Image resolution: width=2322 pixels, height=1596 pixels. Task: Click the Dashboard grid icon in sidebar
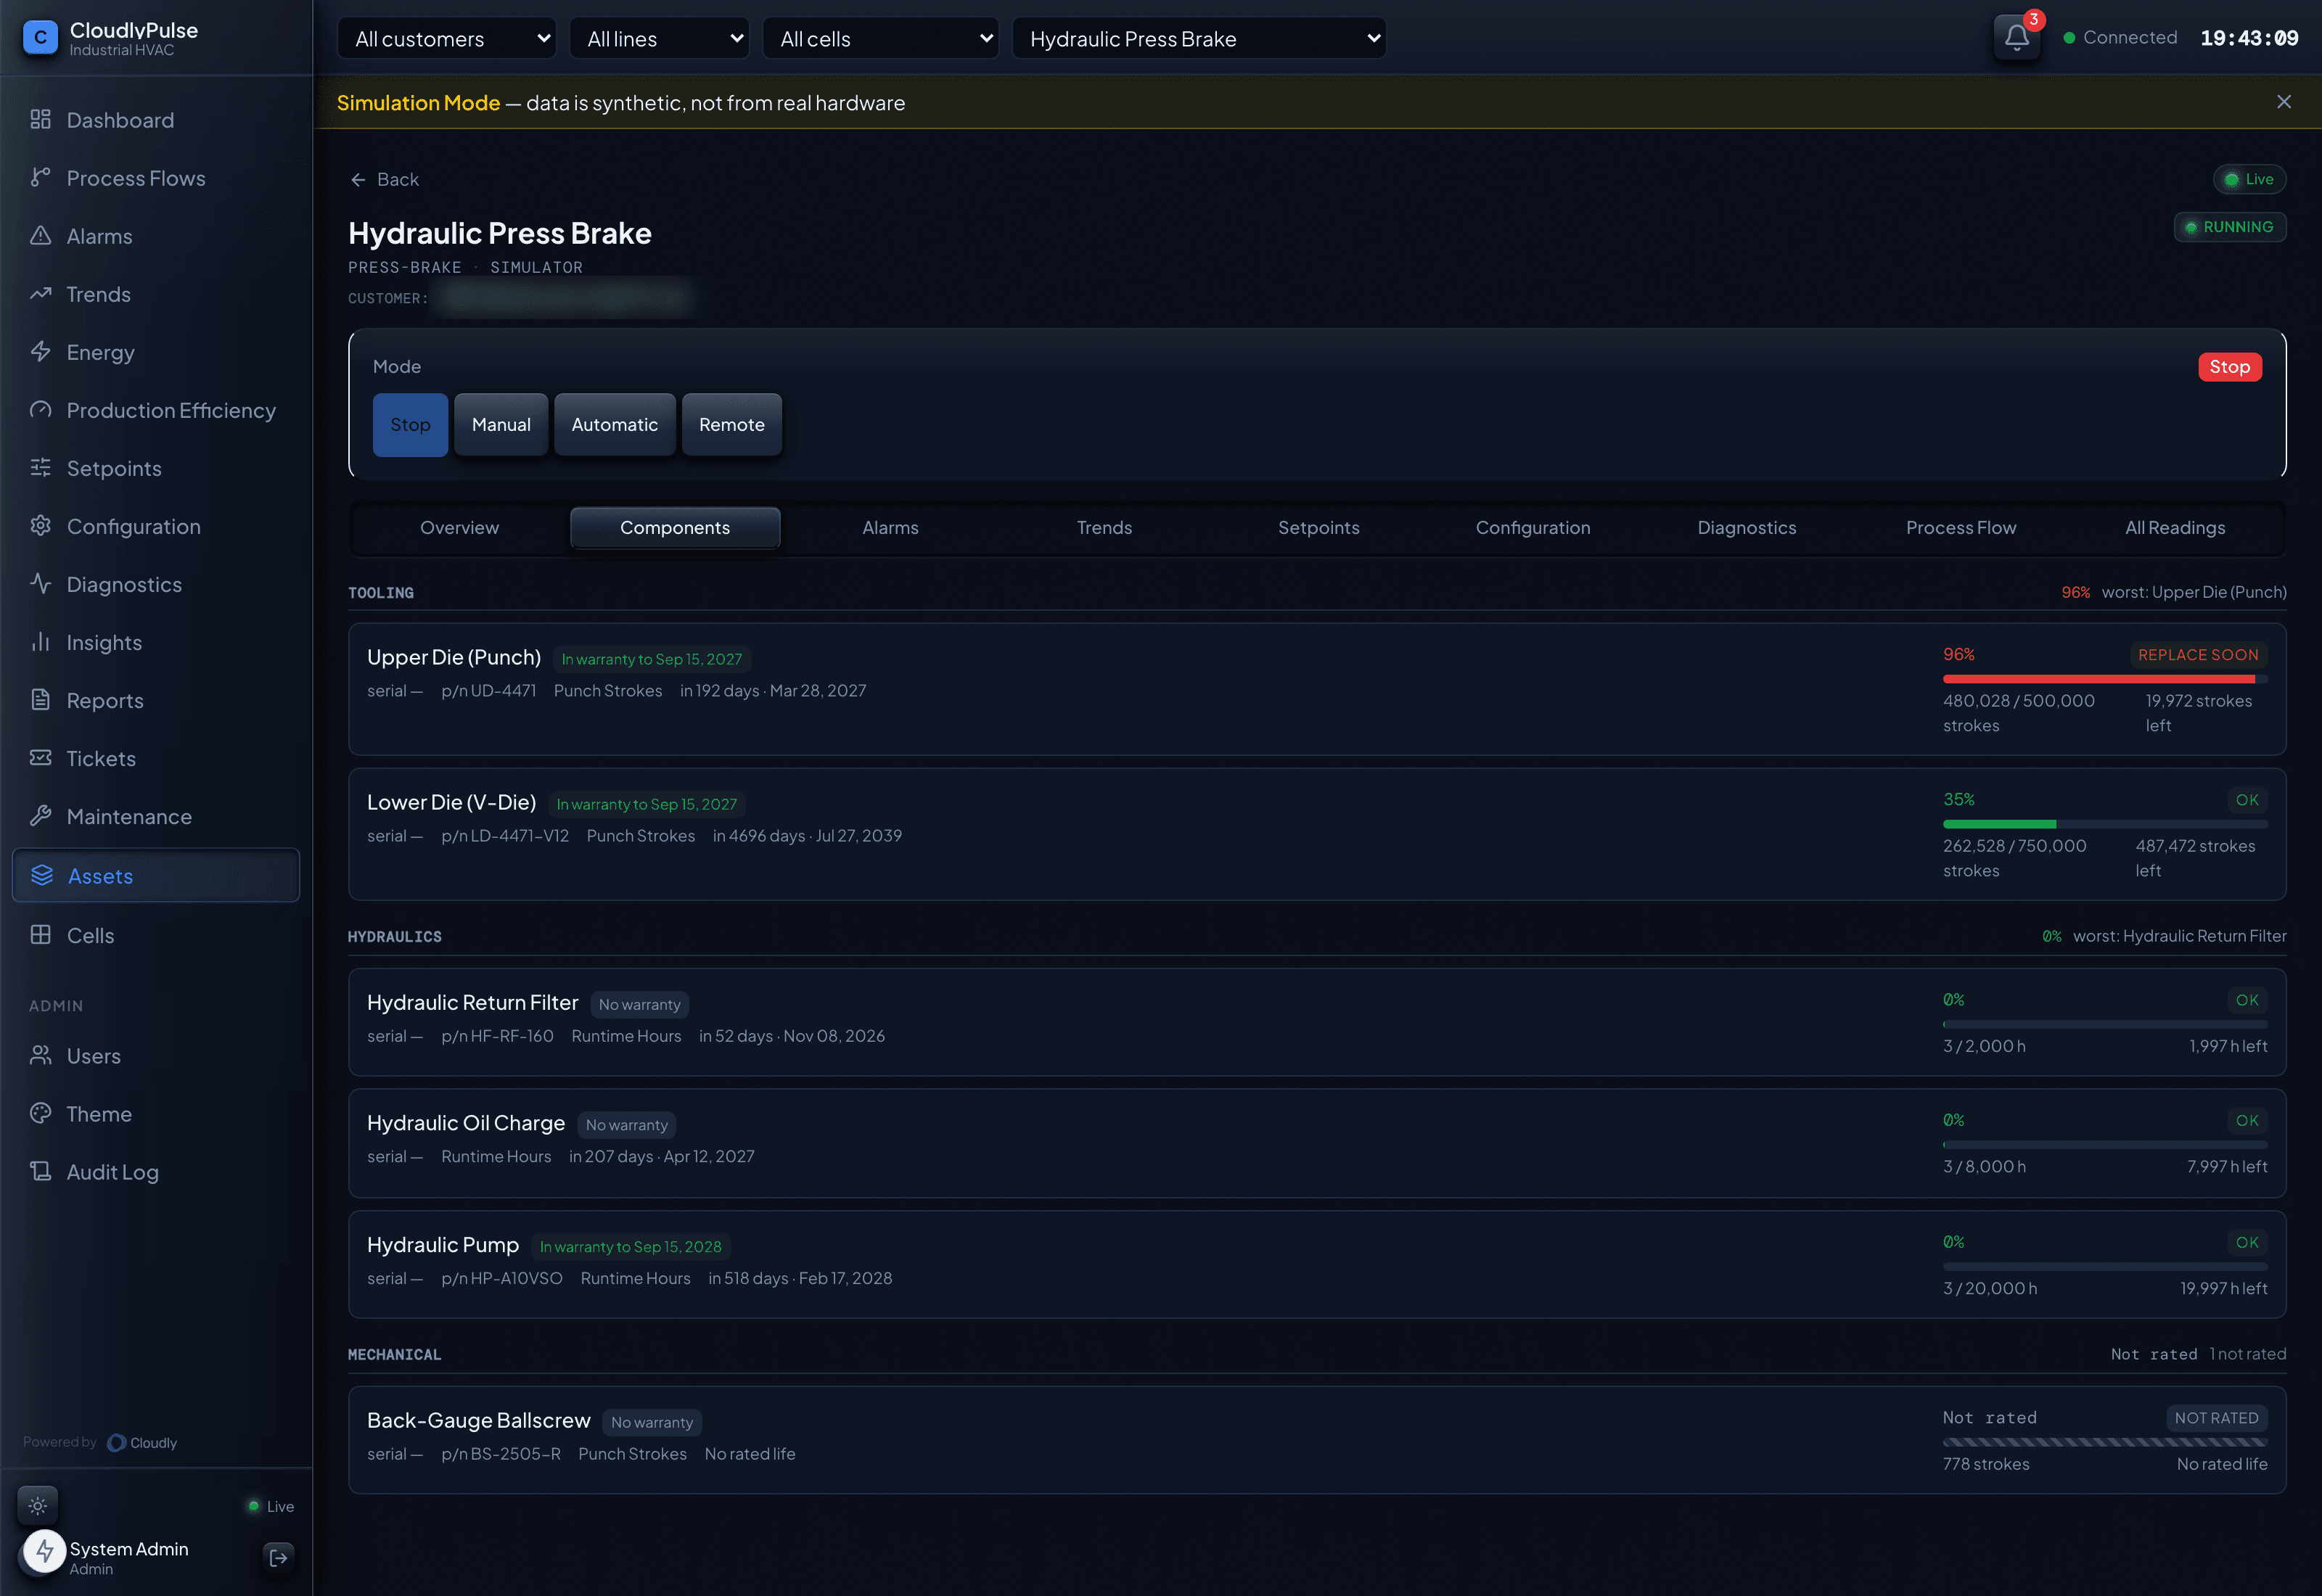pyautogui.click(x=40, y=120)
